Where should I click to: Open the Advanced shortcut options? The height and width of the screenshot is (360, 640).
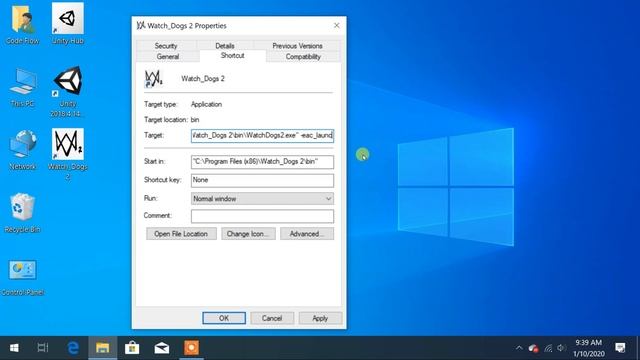coord(307,234)
